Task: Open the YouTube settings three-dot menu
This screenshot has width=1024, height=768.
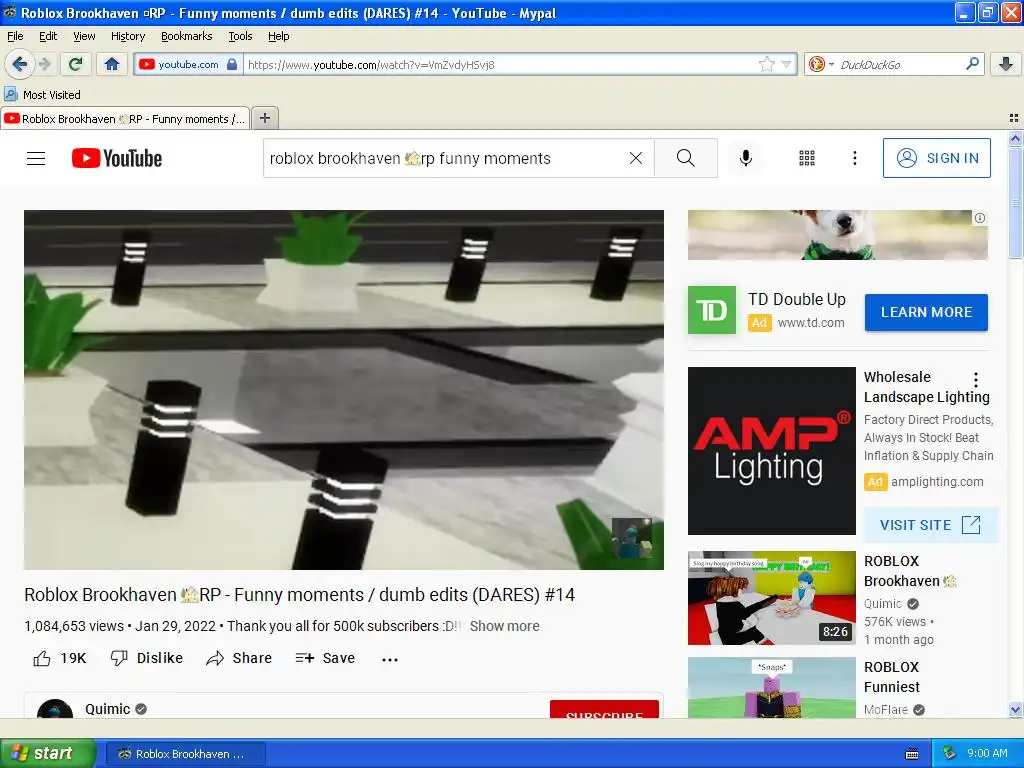Action: tap(854, 158)
